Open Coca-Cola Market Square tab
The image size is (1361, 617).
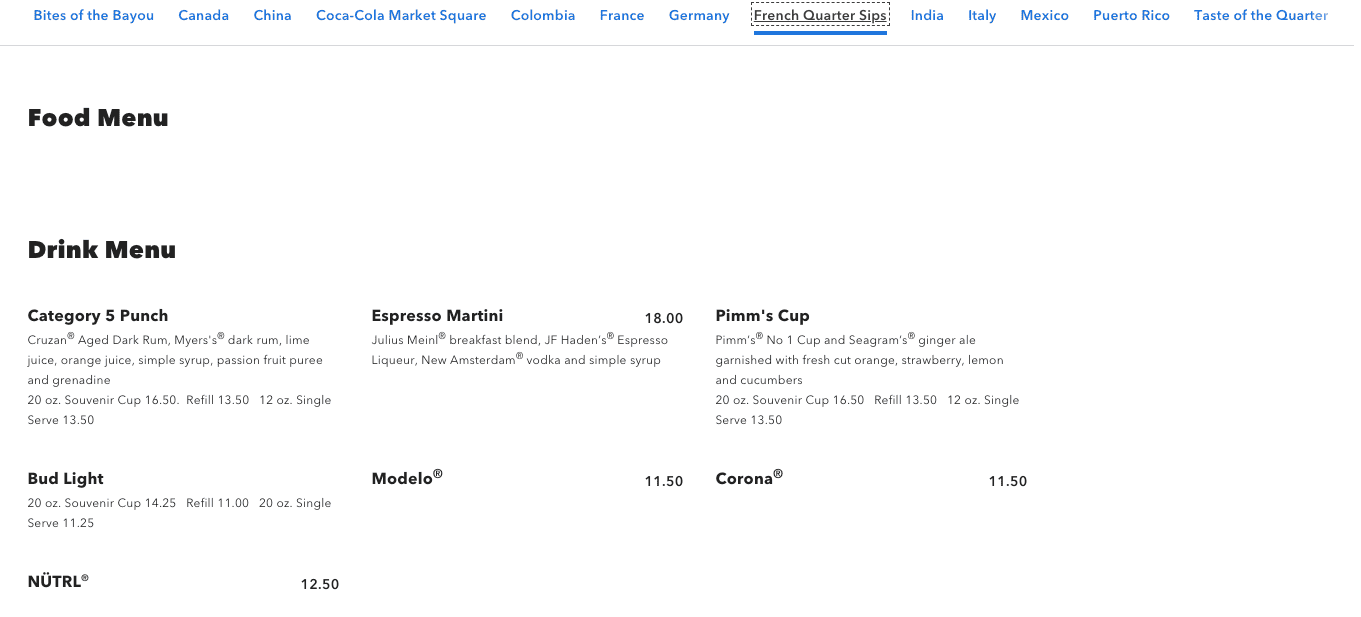[401, 16]
